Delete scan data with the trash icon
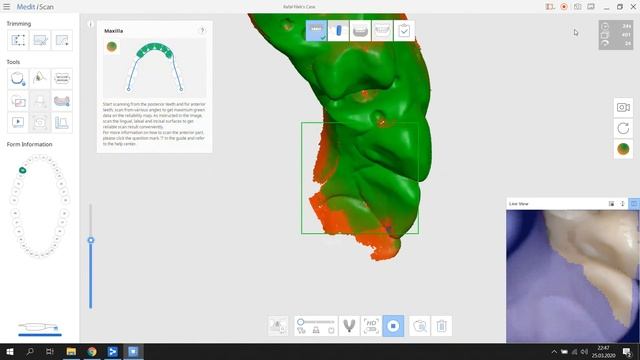This screenshot has width=640, height=360. coord(442,326)
